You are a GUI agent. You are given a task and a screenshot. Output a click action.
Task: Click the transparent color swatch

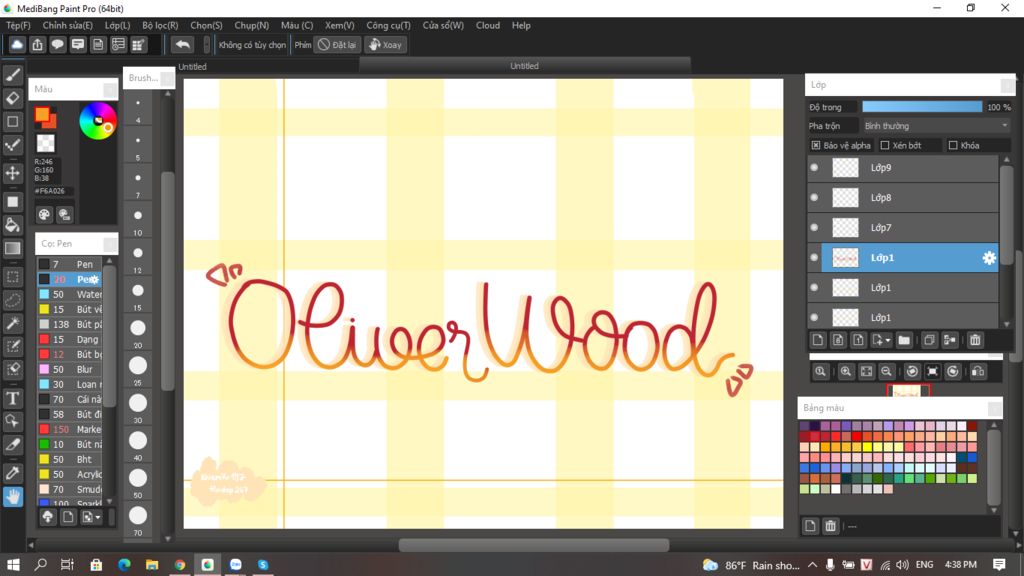click(46, 143)
